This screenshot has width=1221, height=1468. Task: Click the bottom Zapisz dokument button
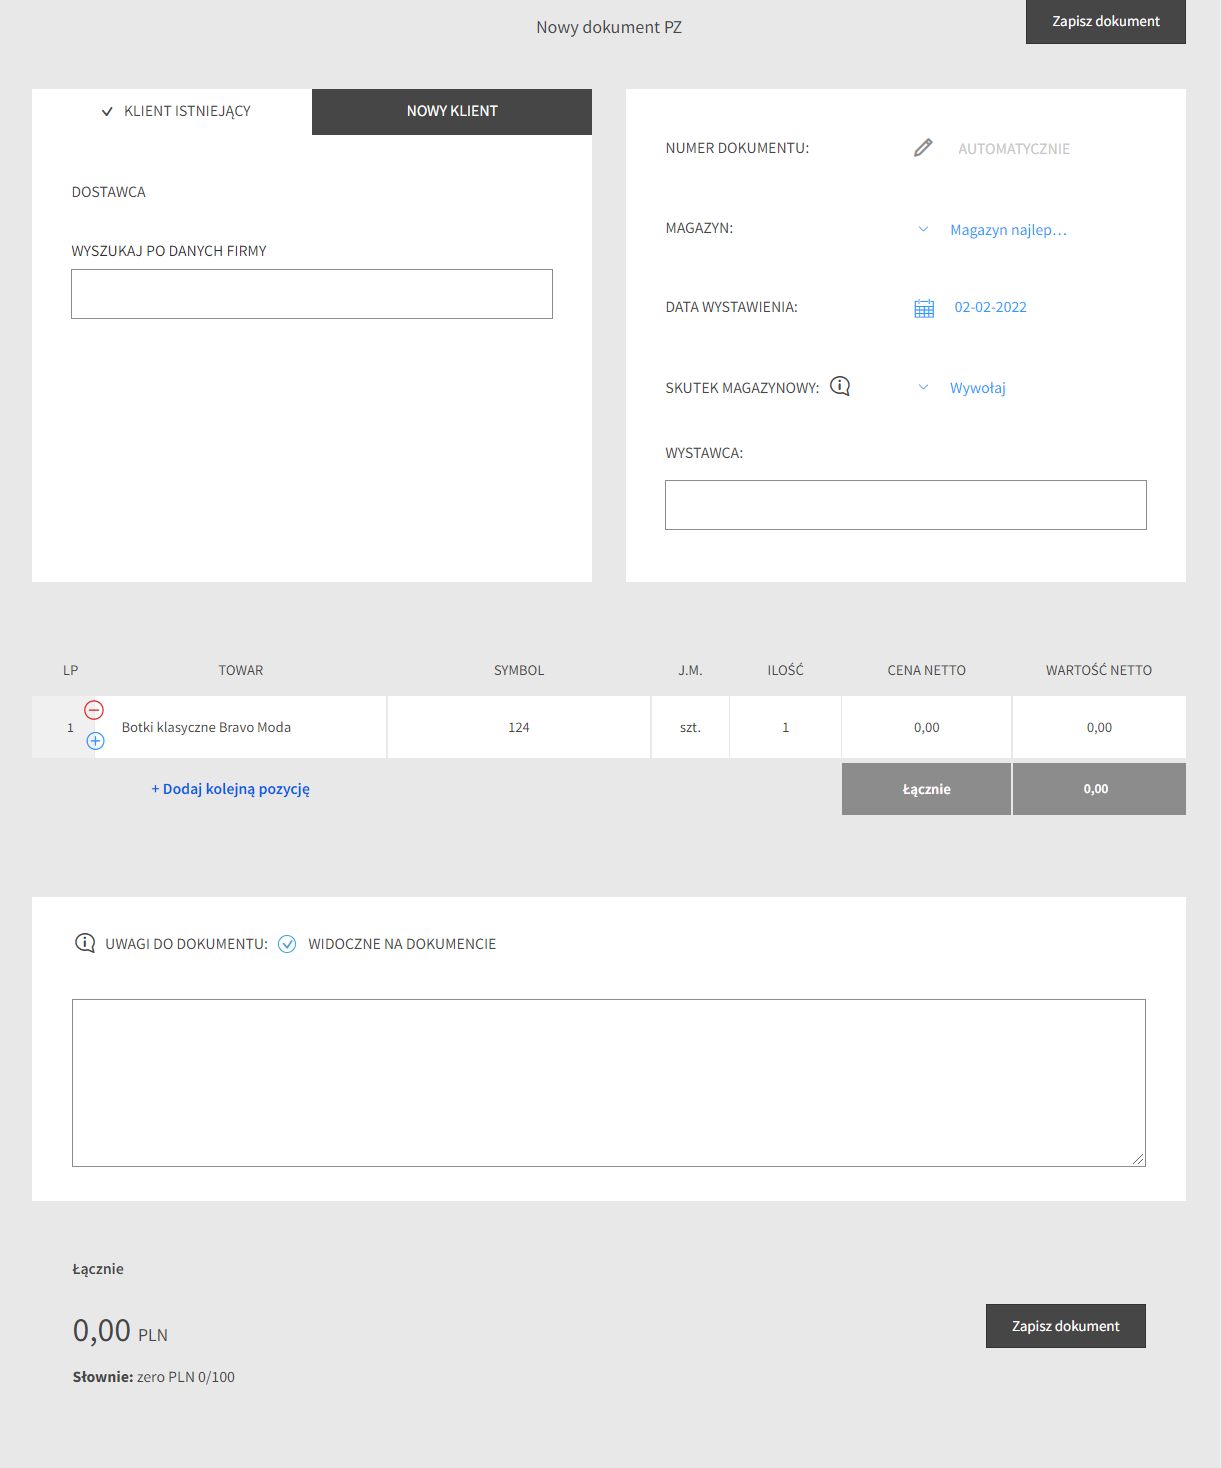1065,1326
